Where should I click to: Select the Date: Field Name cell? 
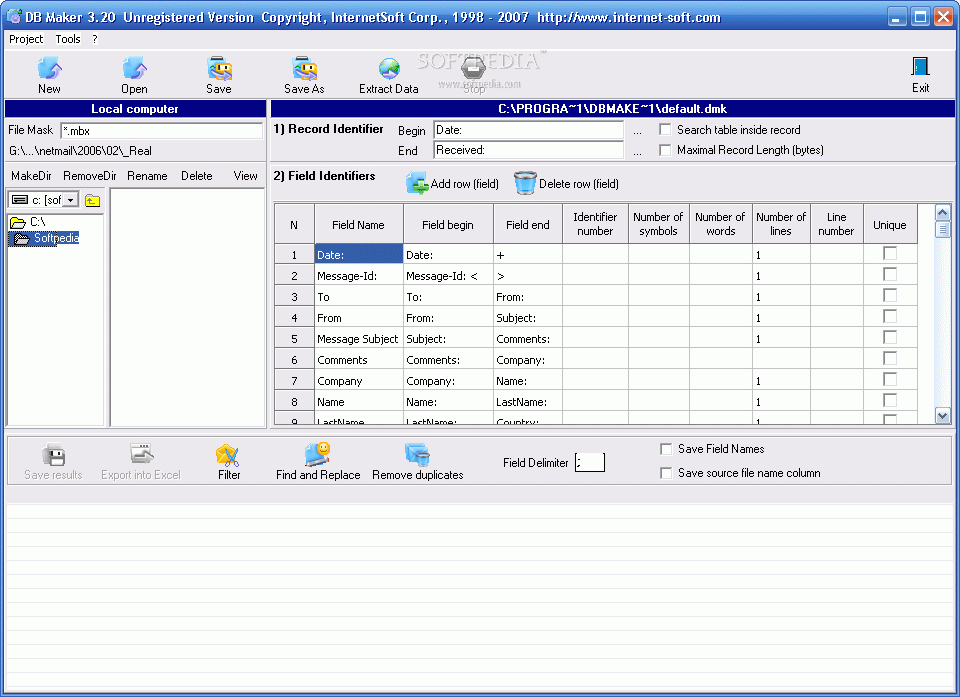point(359,255)
